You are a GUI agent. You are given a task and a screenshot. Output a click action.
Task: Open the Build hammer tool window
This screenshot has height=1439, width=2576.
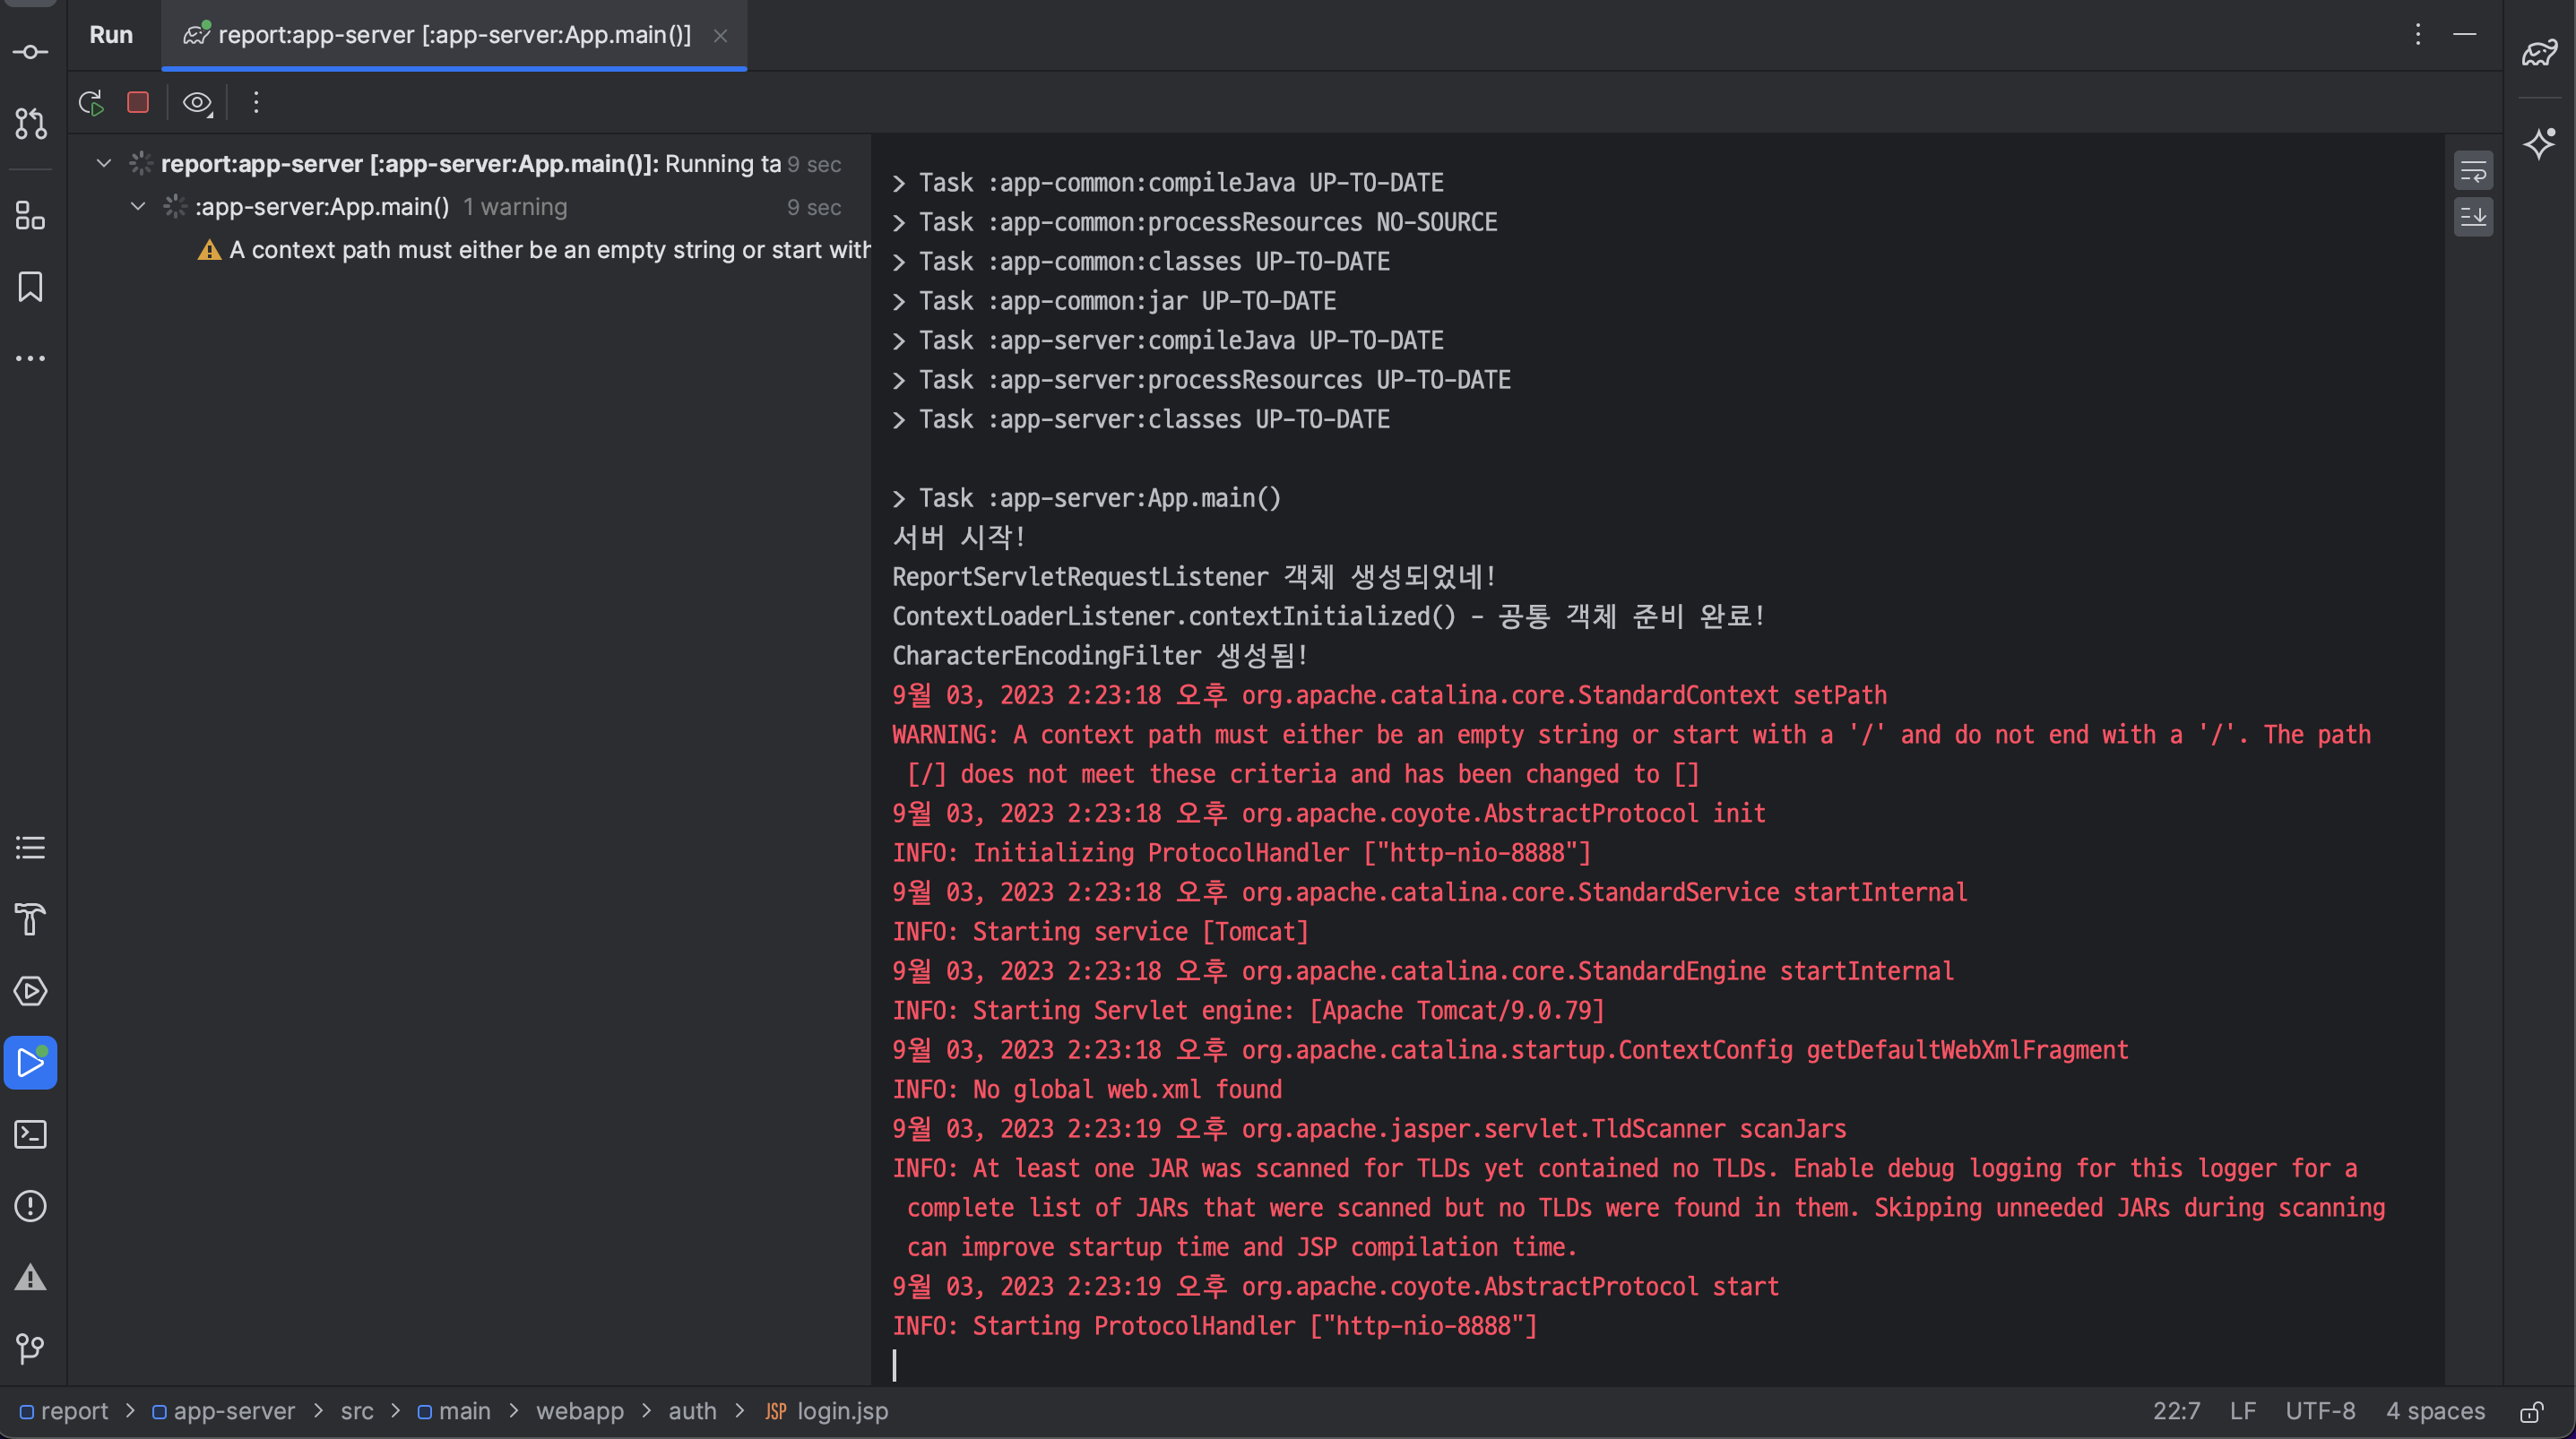(30, 919)
